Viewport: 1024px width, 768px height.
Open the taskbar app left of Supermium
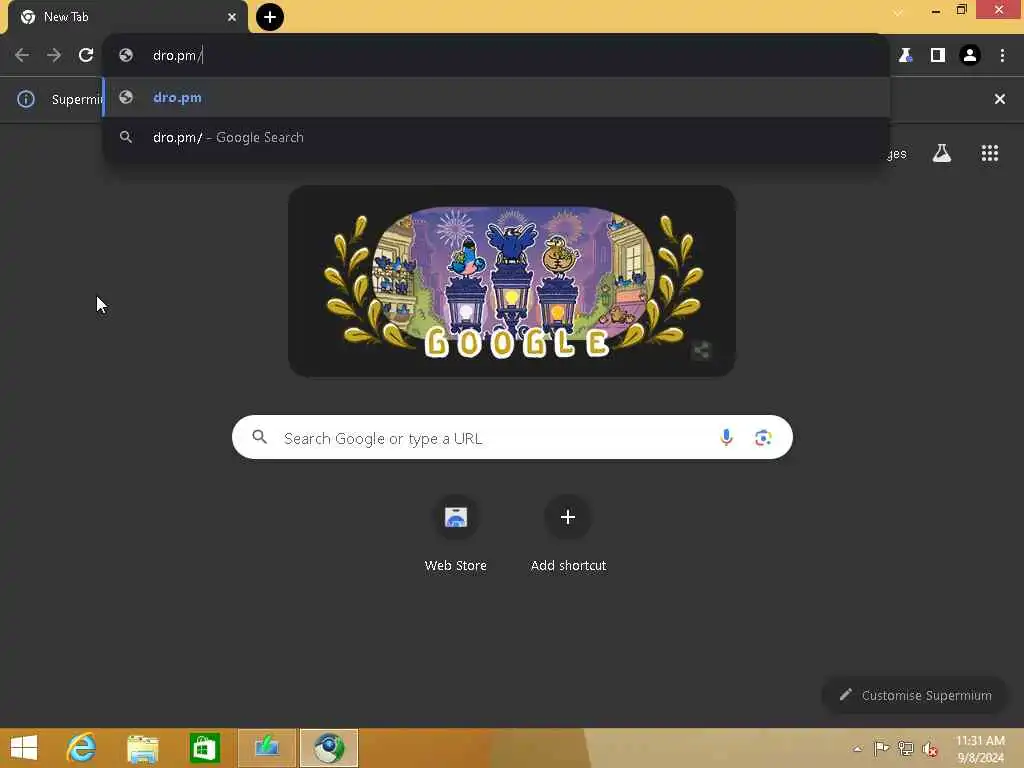coord(267,748)
